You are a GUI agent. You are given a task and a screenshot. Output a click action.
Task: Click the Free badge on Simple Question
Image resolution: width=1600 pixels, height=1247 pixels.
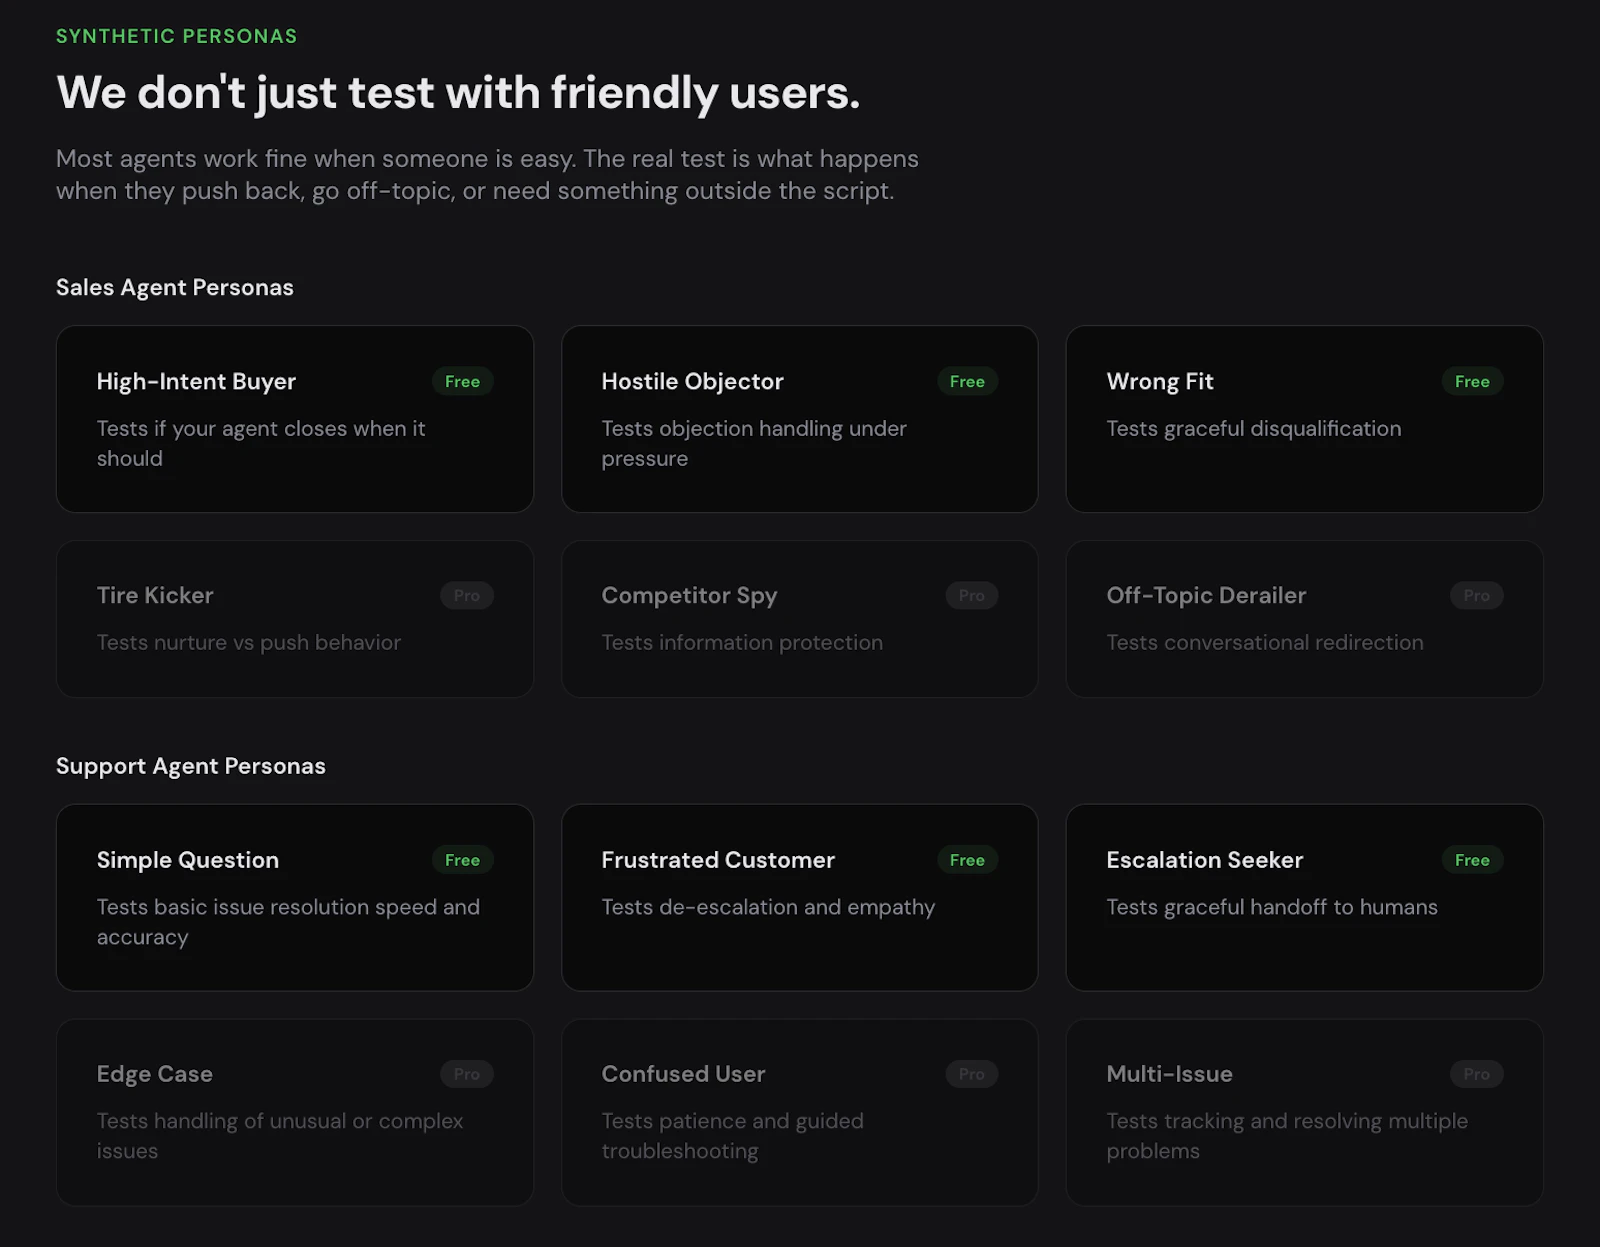463,860
